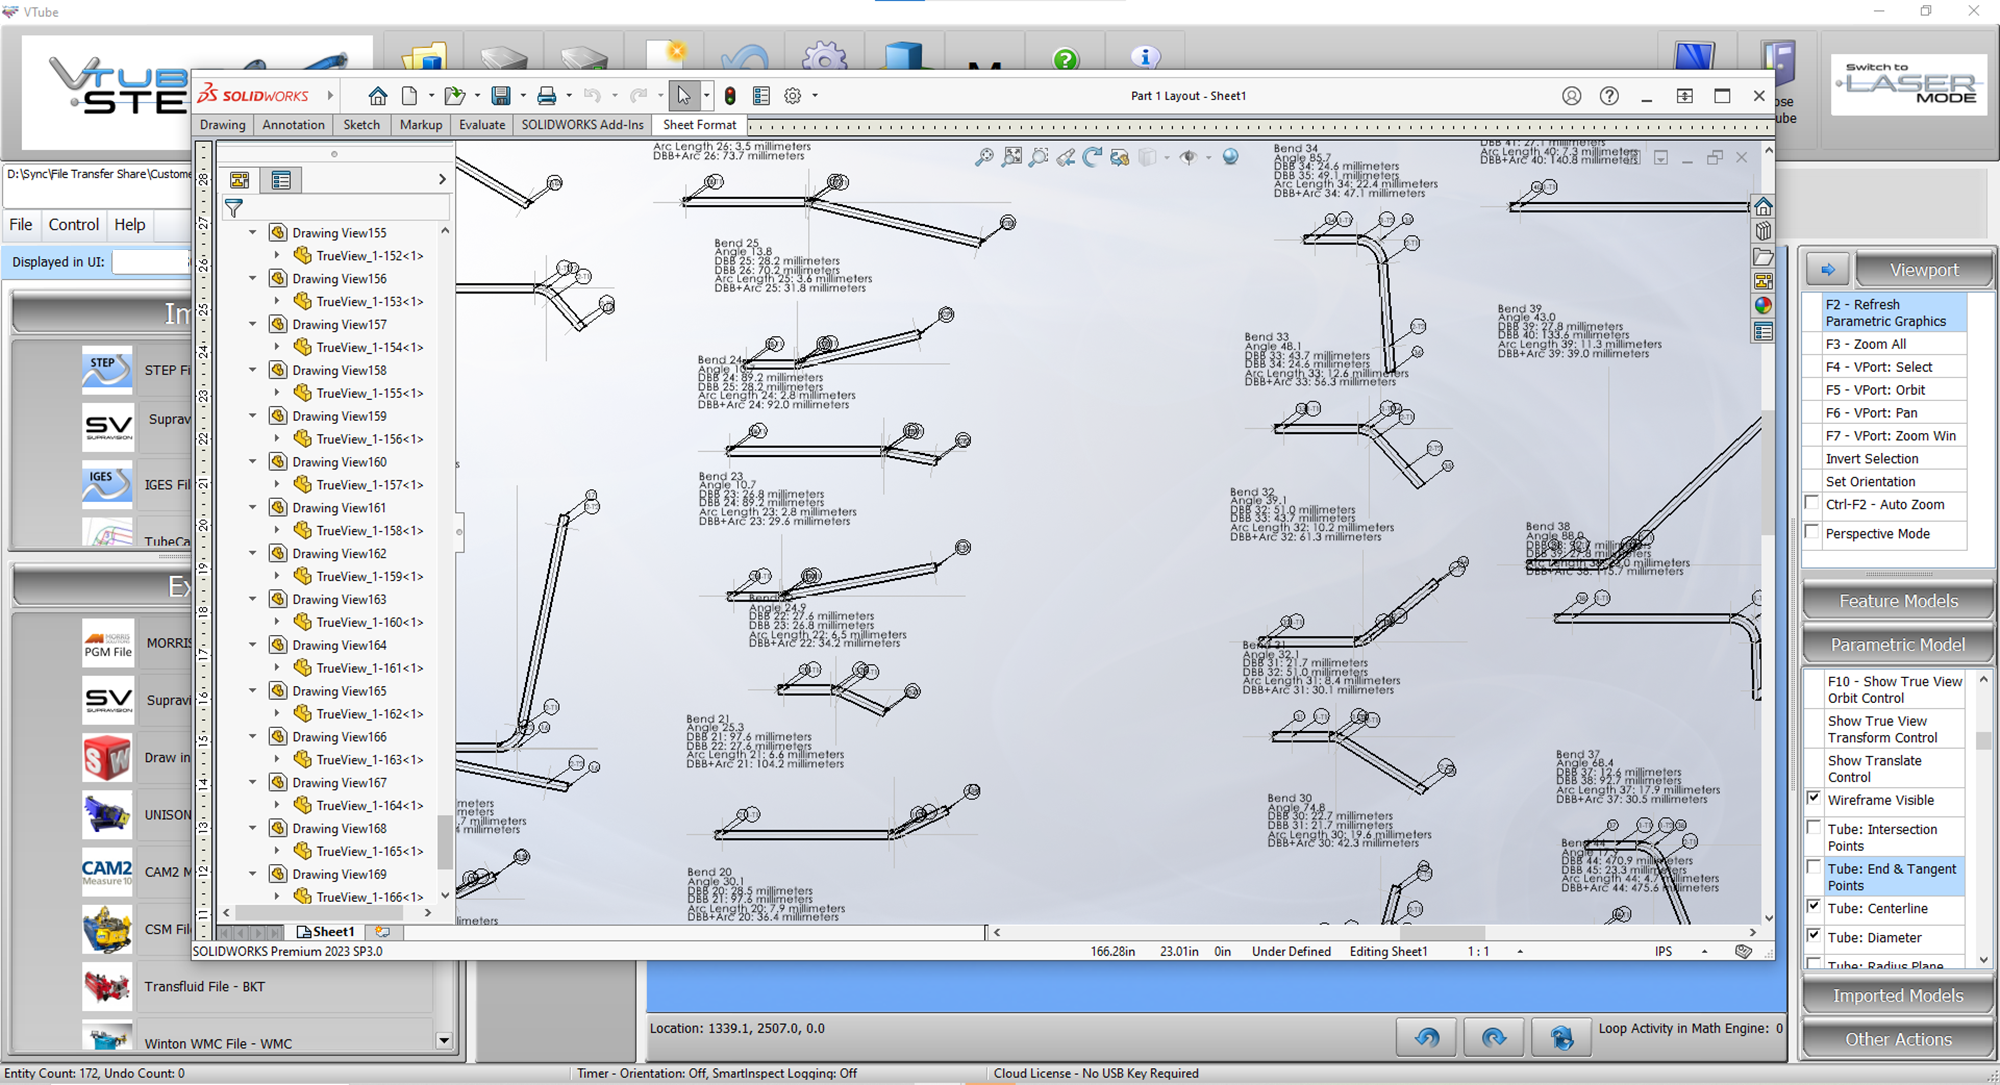Click the Displayed in UI input field

(x=150, y=262)
